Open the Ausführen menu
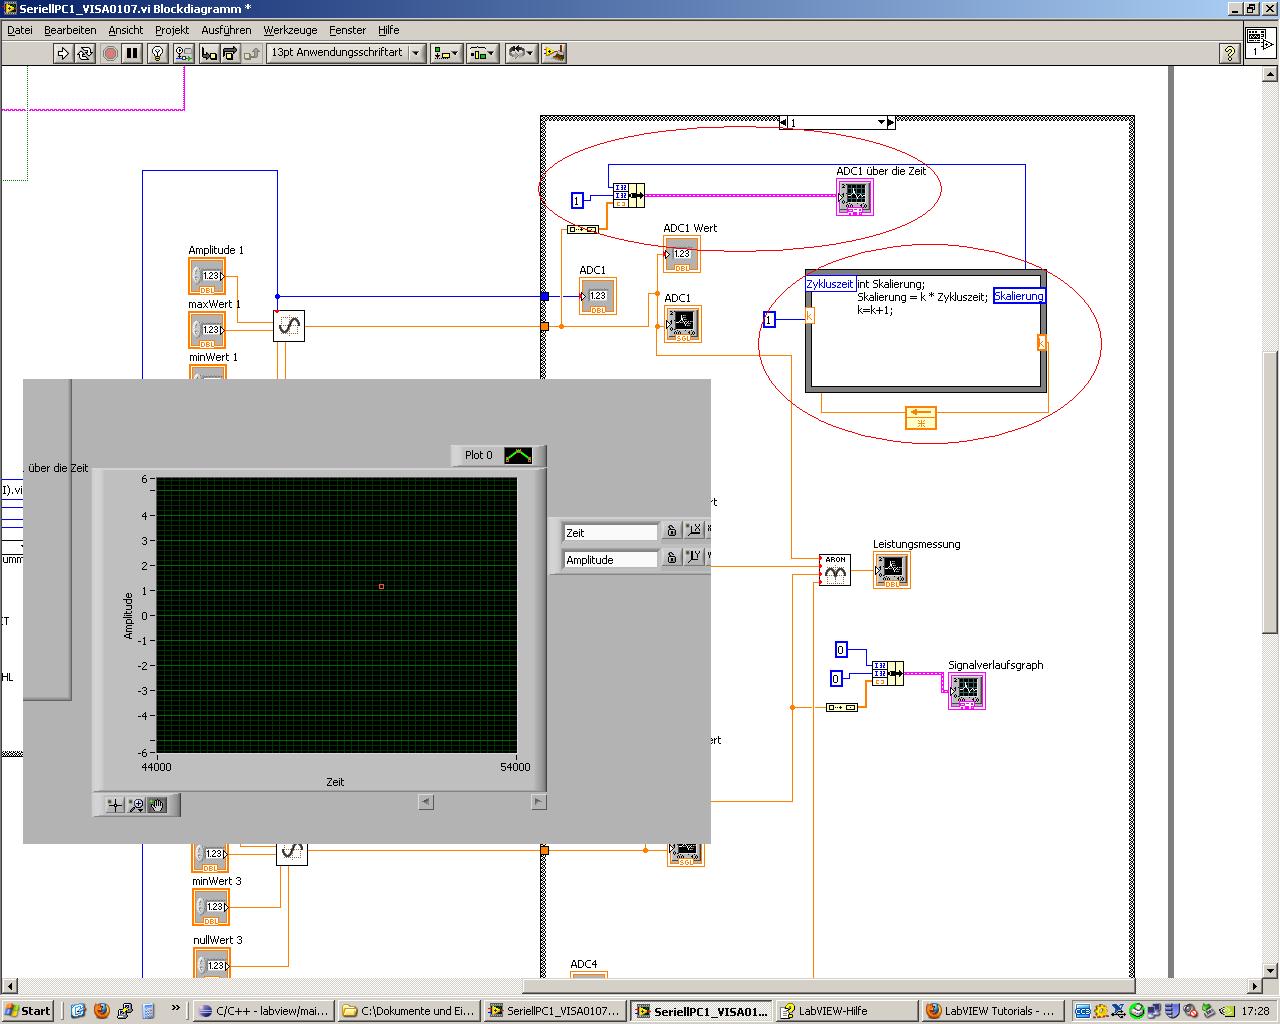 click(x=226, y=30)
